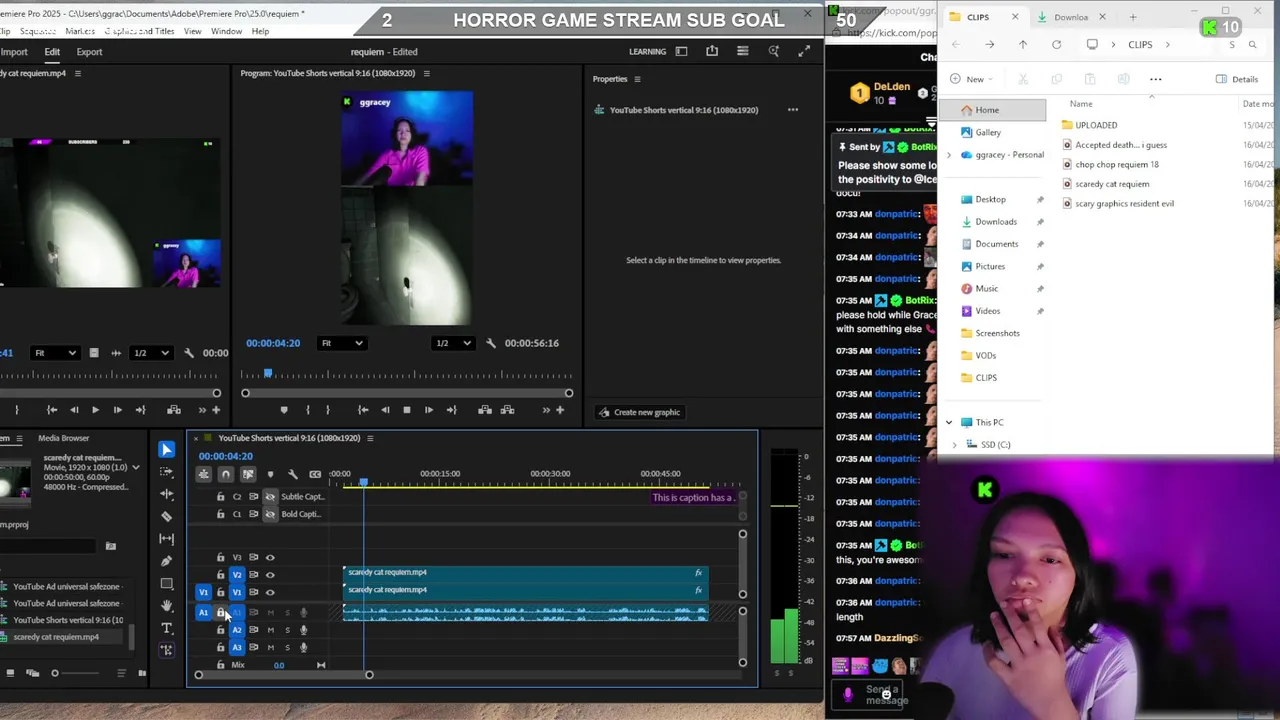Open Program monitor 1/2 playback resolution dropdown
Screen dimensions: 1280x720
click(453, 343)
